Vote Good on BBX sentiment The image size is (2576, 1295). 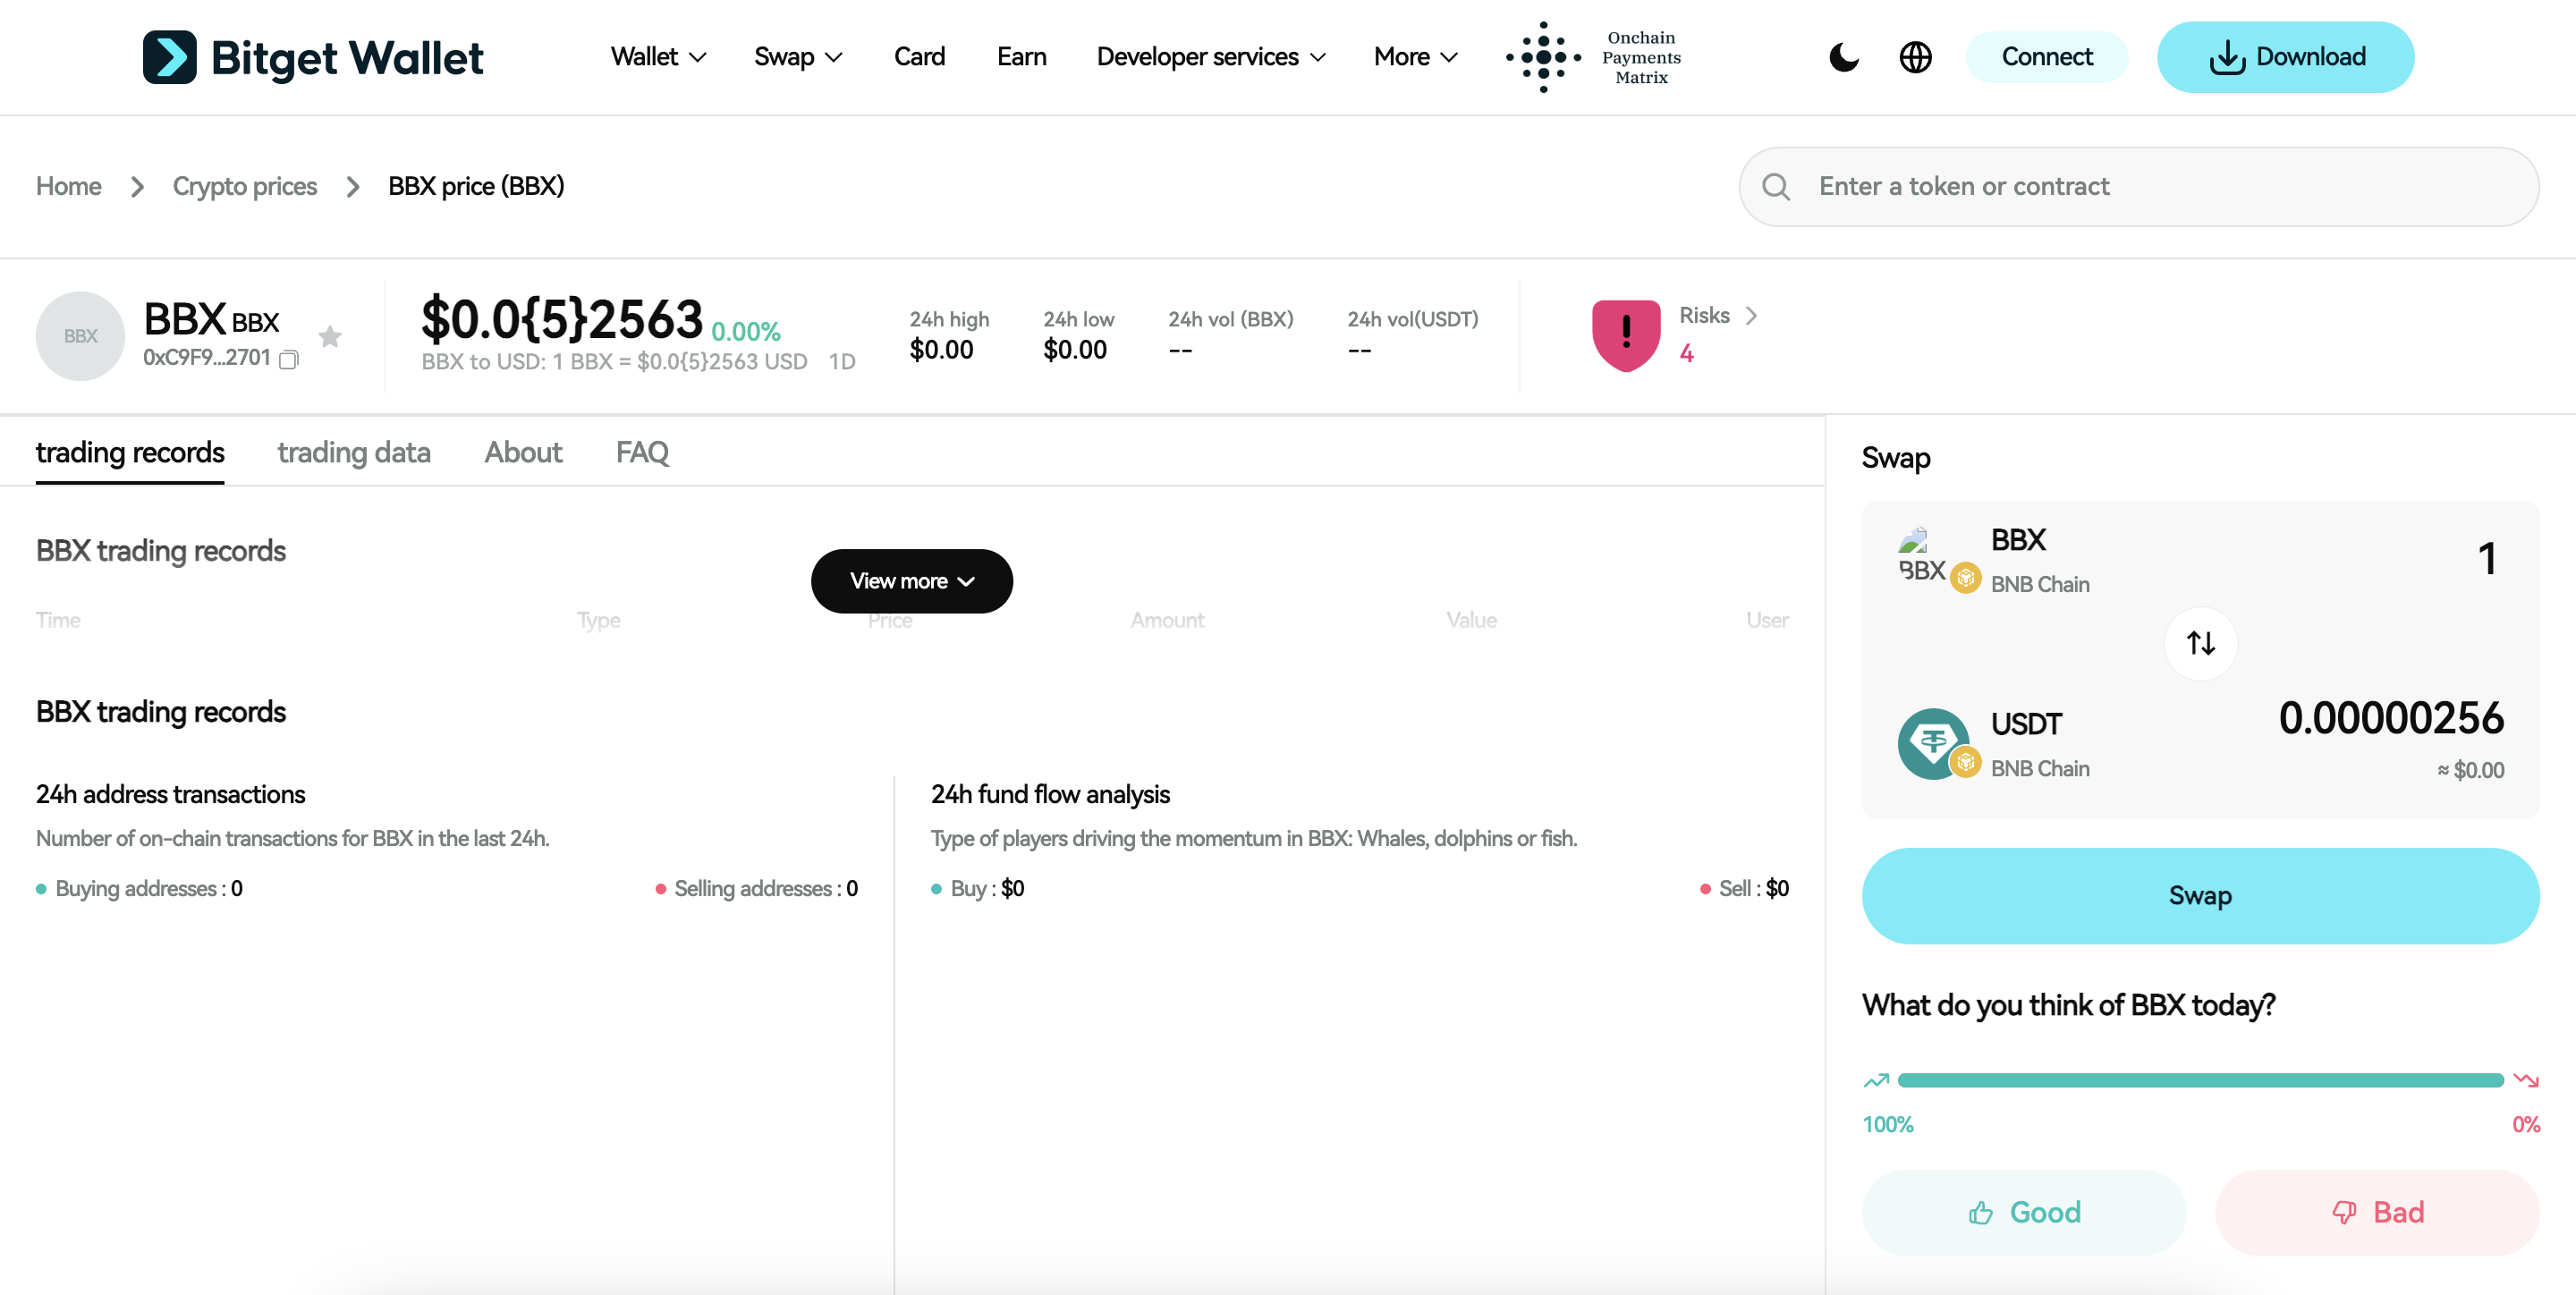pyautogui.click(x=2023, y=1212)
